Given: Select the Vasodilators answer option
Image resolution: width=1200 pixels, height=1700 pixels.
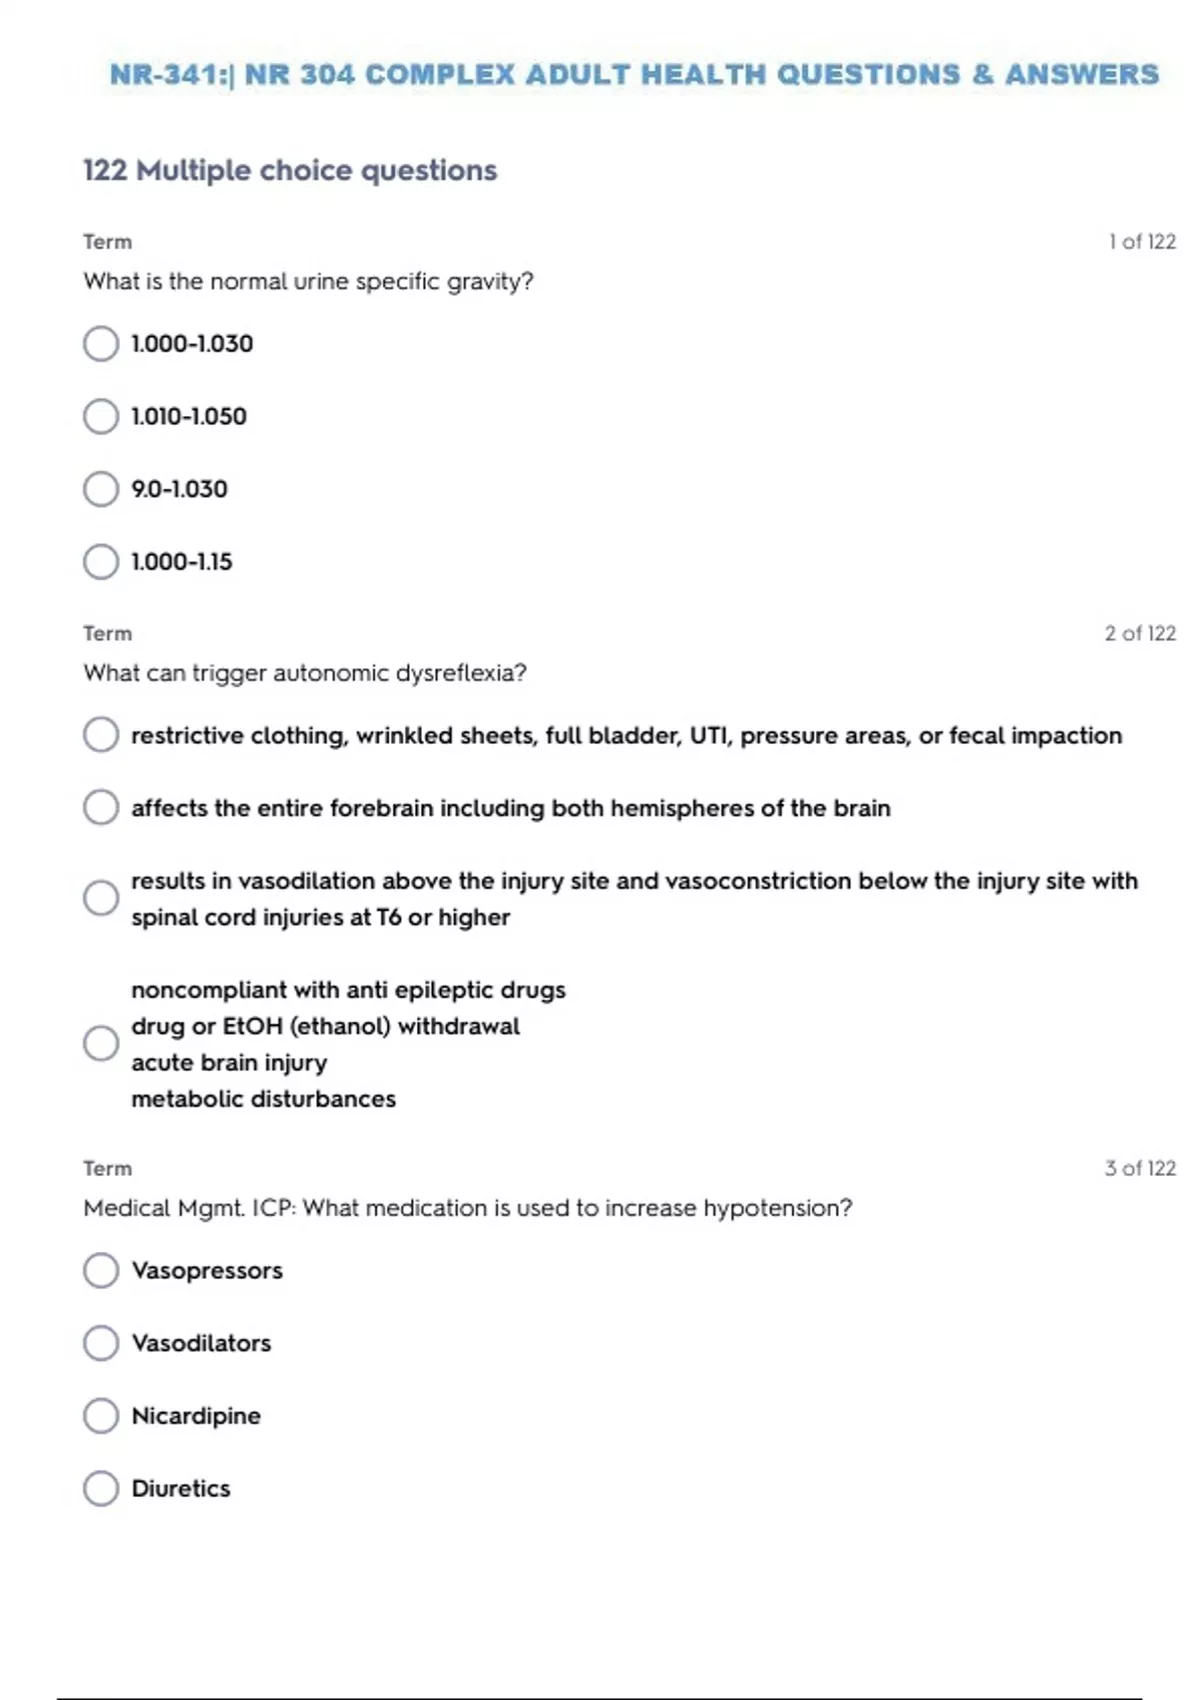Looking at the screenshot, I should point(101,1343).
